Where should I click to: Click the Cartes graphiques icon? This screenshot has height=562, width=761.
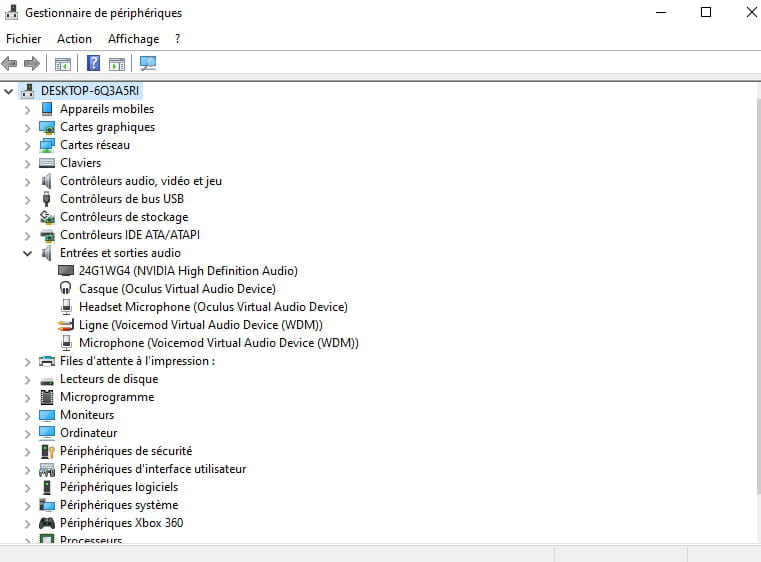(47, 127)
